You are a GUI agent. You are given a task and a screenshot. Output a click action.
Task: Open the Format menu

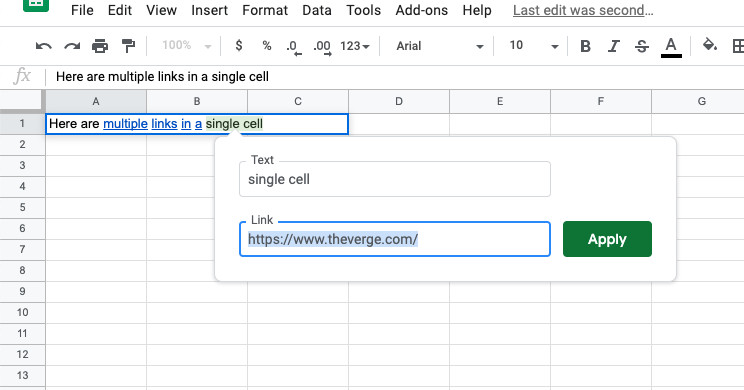coord(265,10)
